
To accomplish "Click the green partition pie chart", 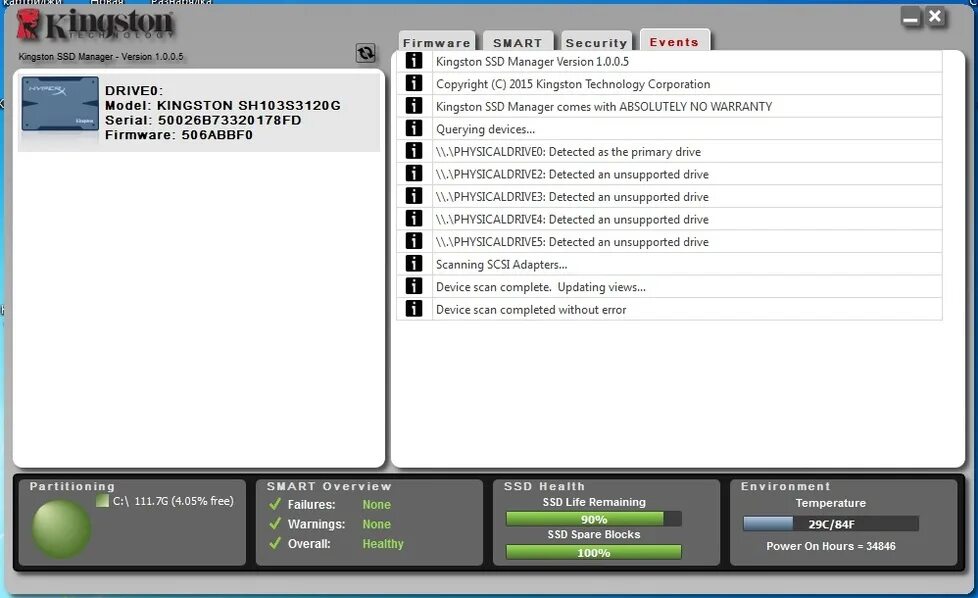I will [61, 528].
